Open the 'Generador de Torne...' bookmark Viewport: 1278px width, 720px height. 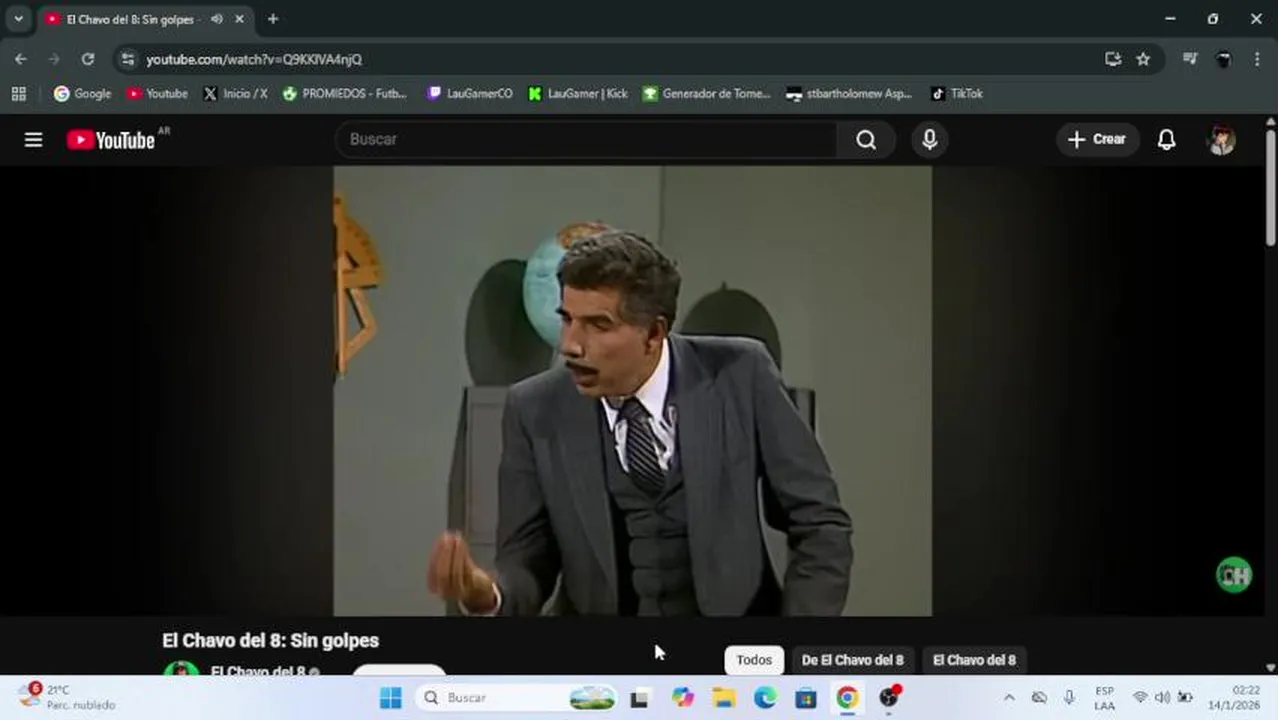(x=707, y=93)
